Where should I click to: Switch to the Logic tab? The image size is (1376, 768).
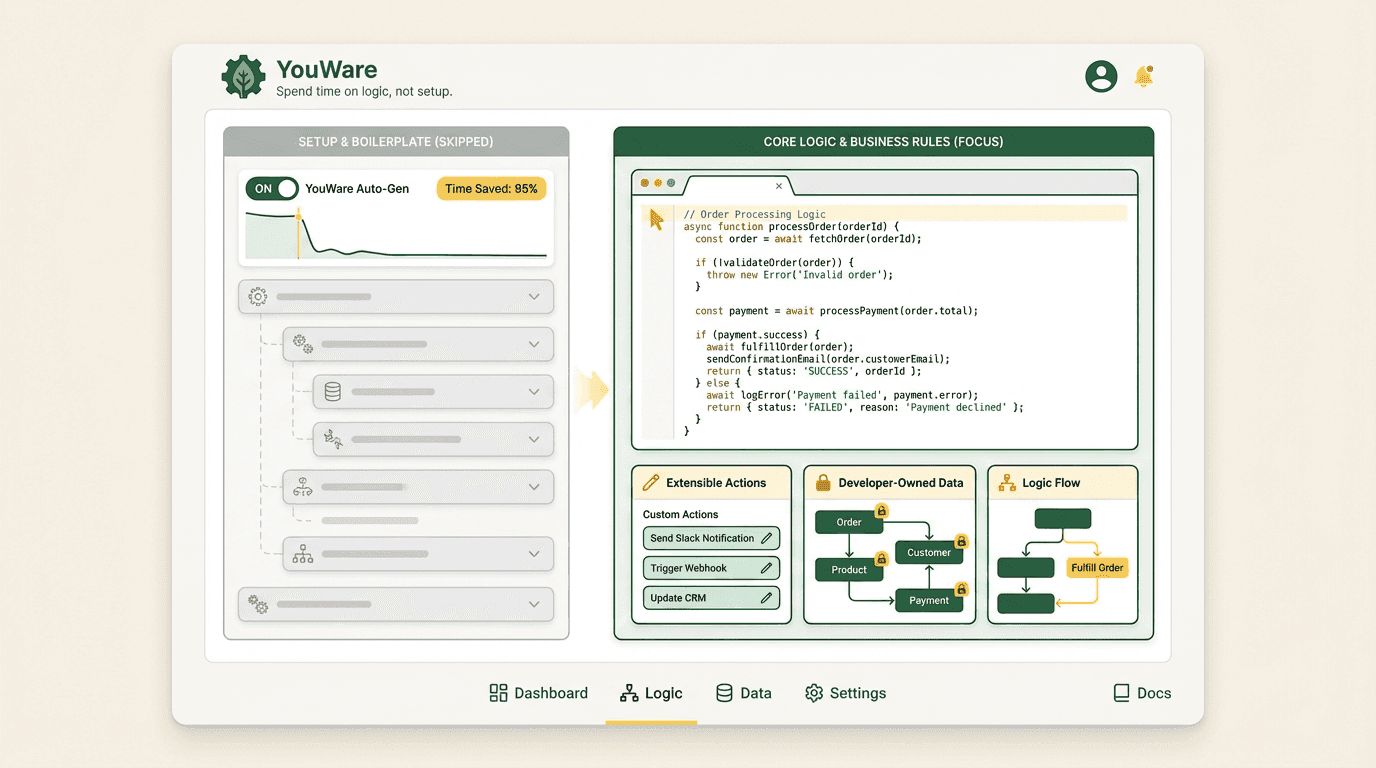pyautogui.click(x=651, y=693)
